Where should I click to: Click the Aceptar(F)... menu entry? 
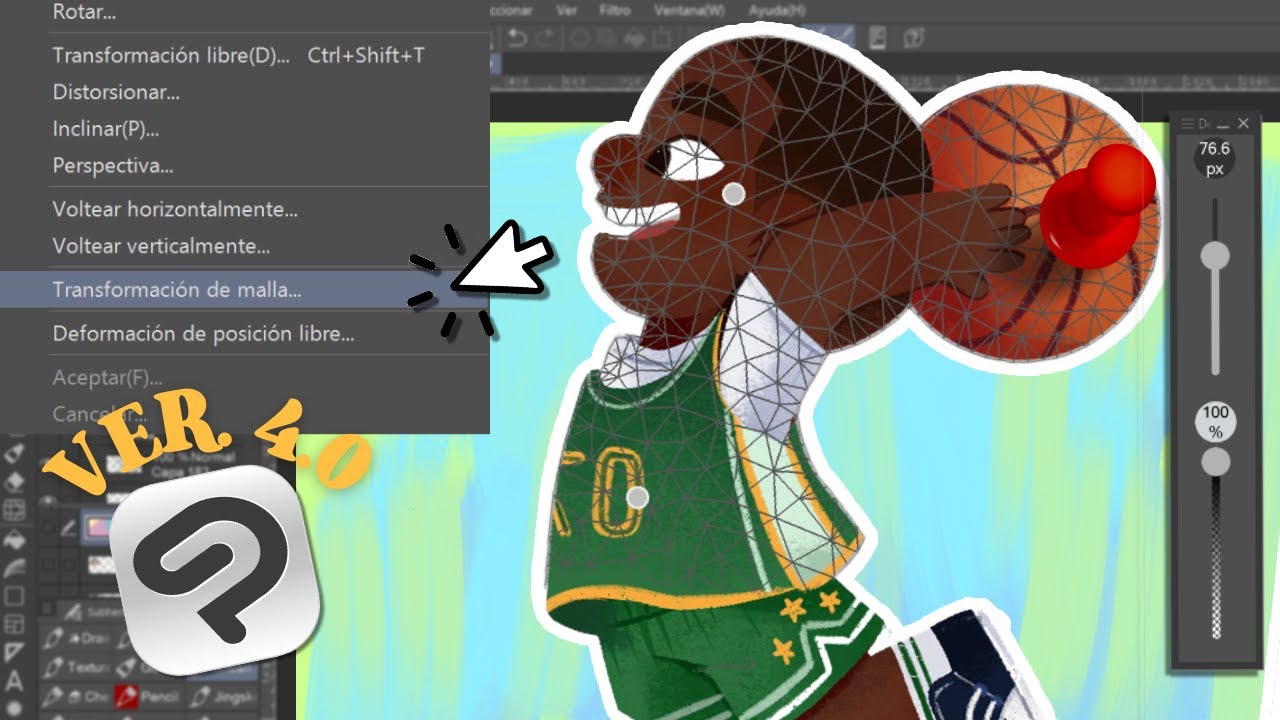(107, 378)
